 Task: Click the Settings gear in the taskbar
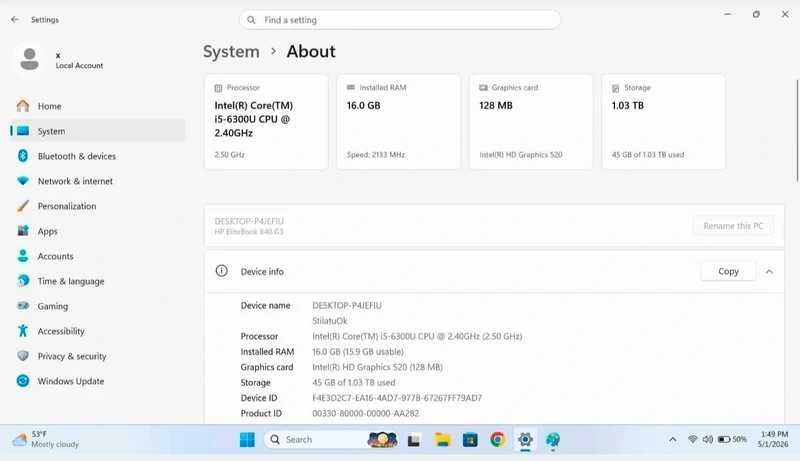(x=525, y=440)
